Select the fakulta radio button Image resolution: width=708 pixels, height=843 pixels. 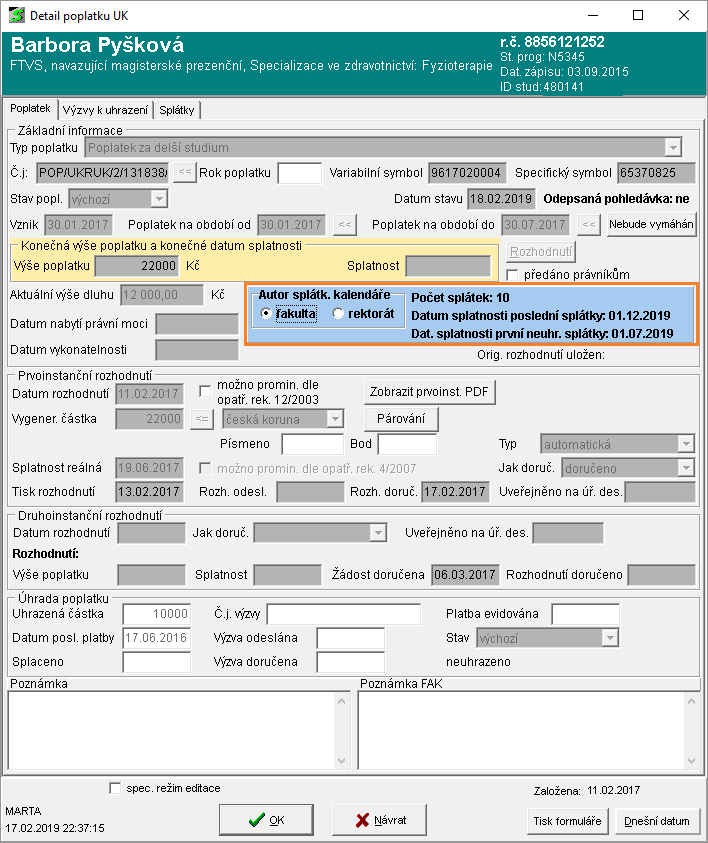[265, 314]
